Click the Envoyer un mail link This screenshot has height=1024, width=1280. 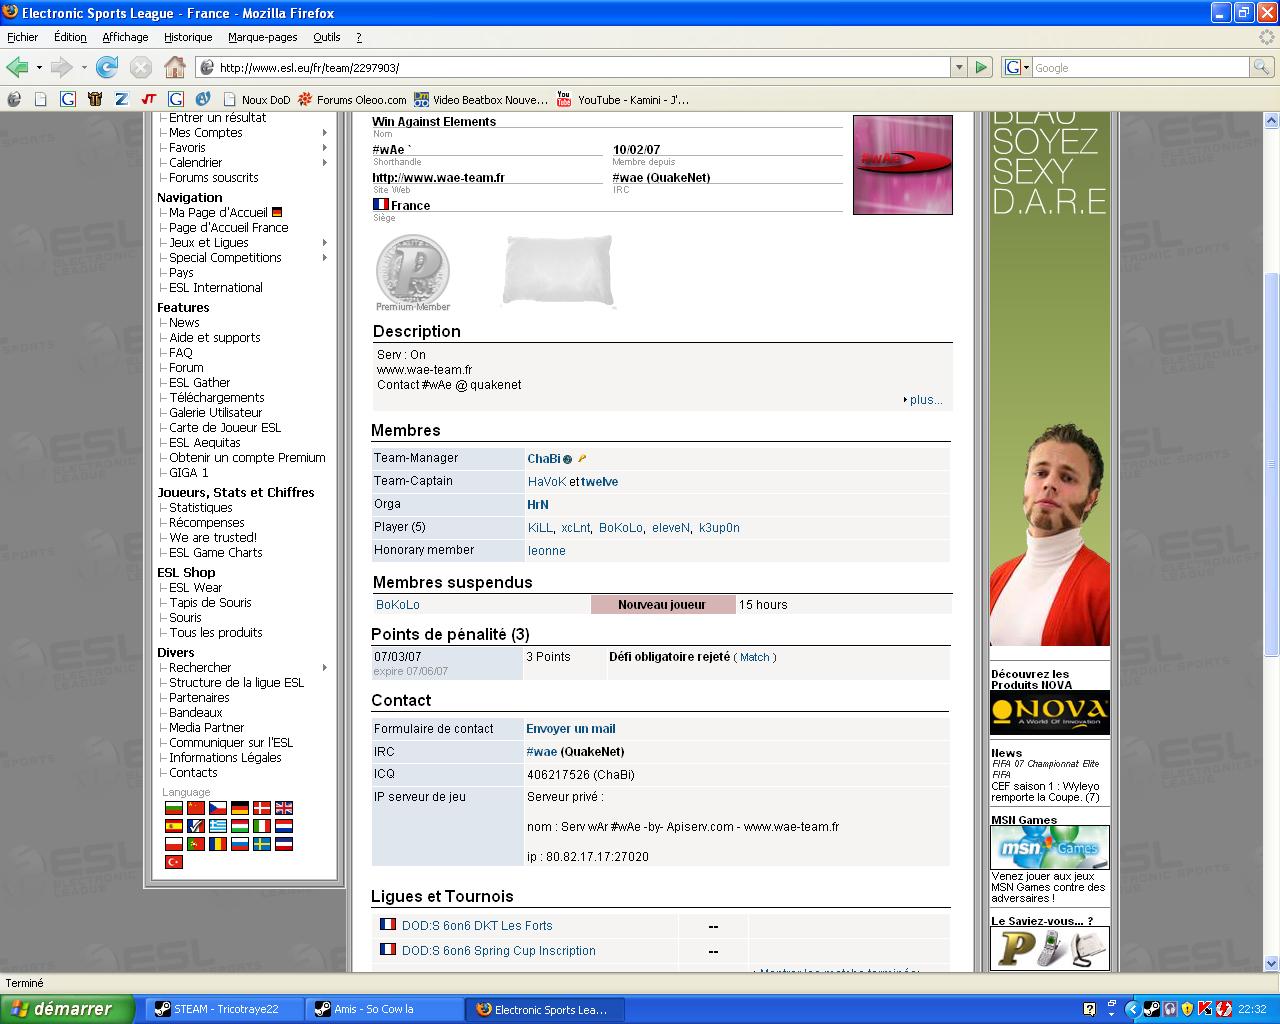(x=571, y=729)
